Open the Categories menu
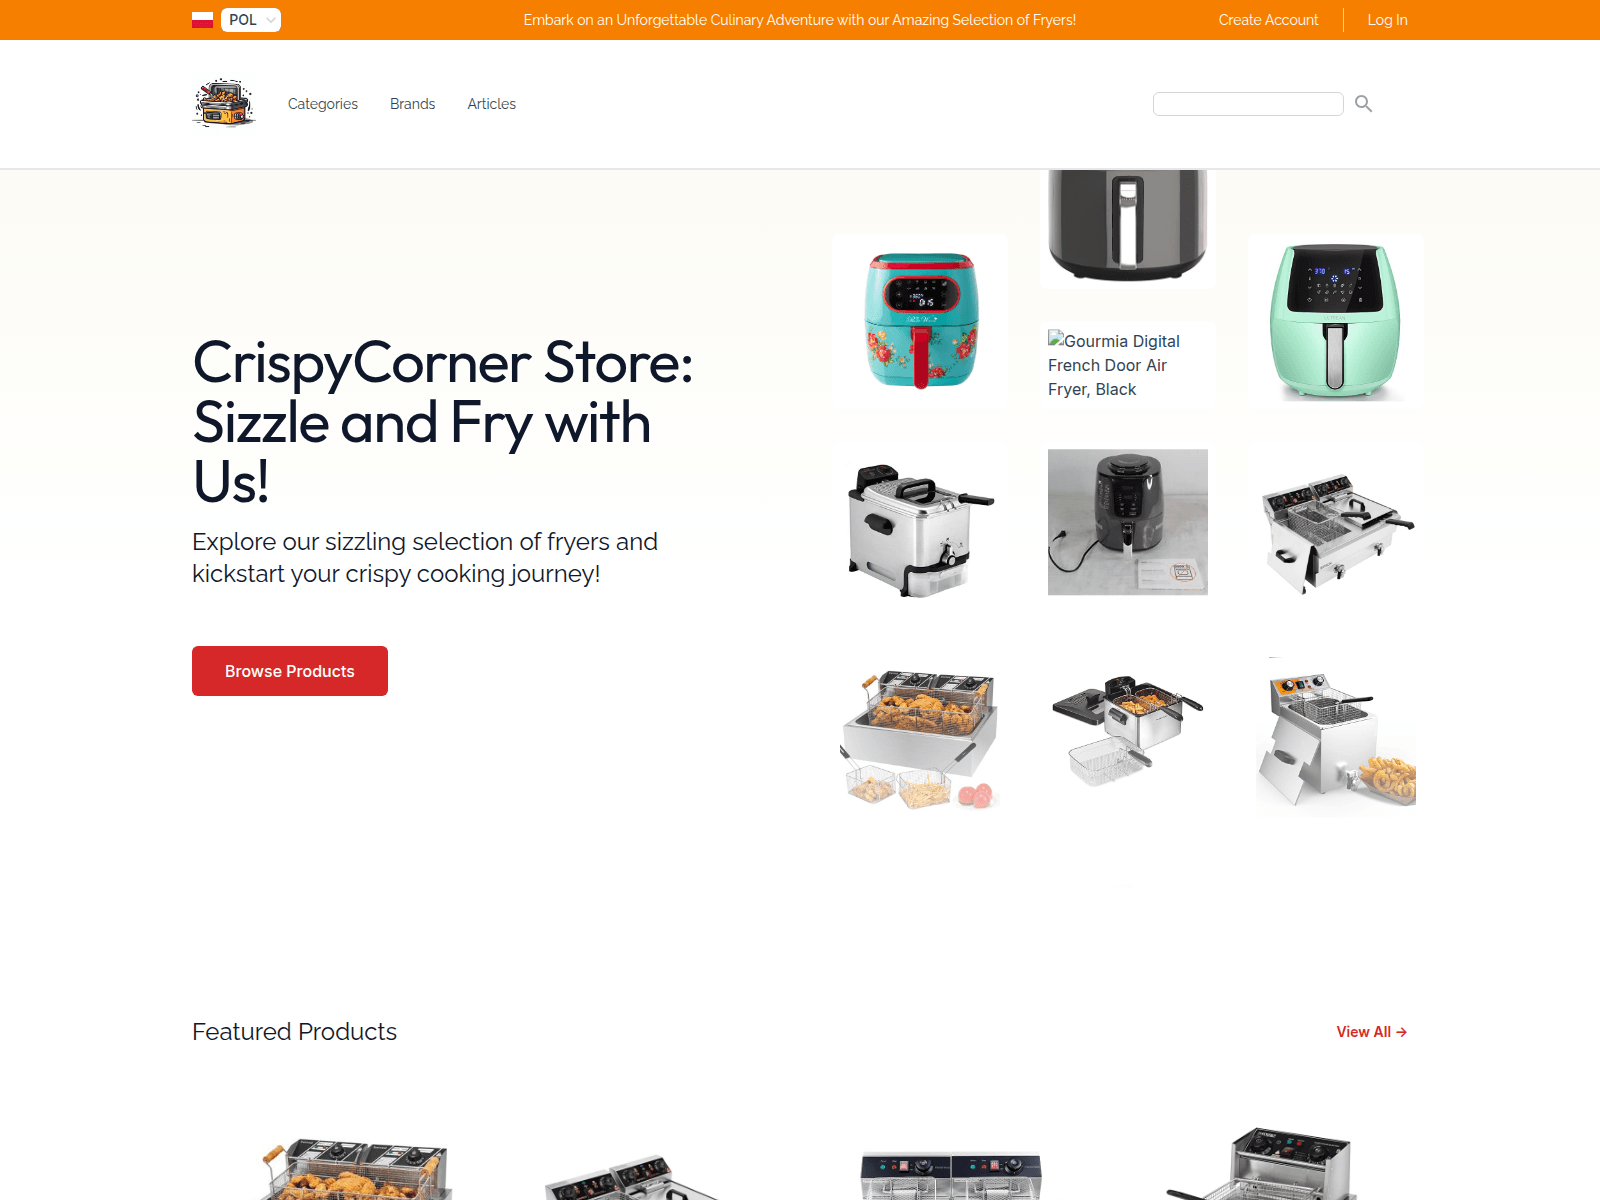Viewport: 1600px width, 1200px height. (323, 104)
